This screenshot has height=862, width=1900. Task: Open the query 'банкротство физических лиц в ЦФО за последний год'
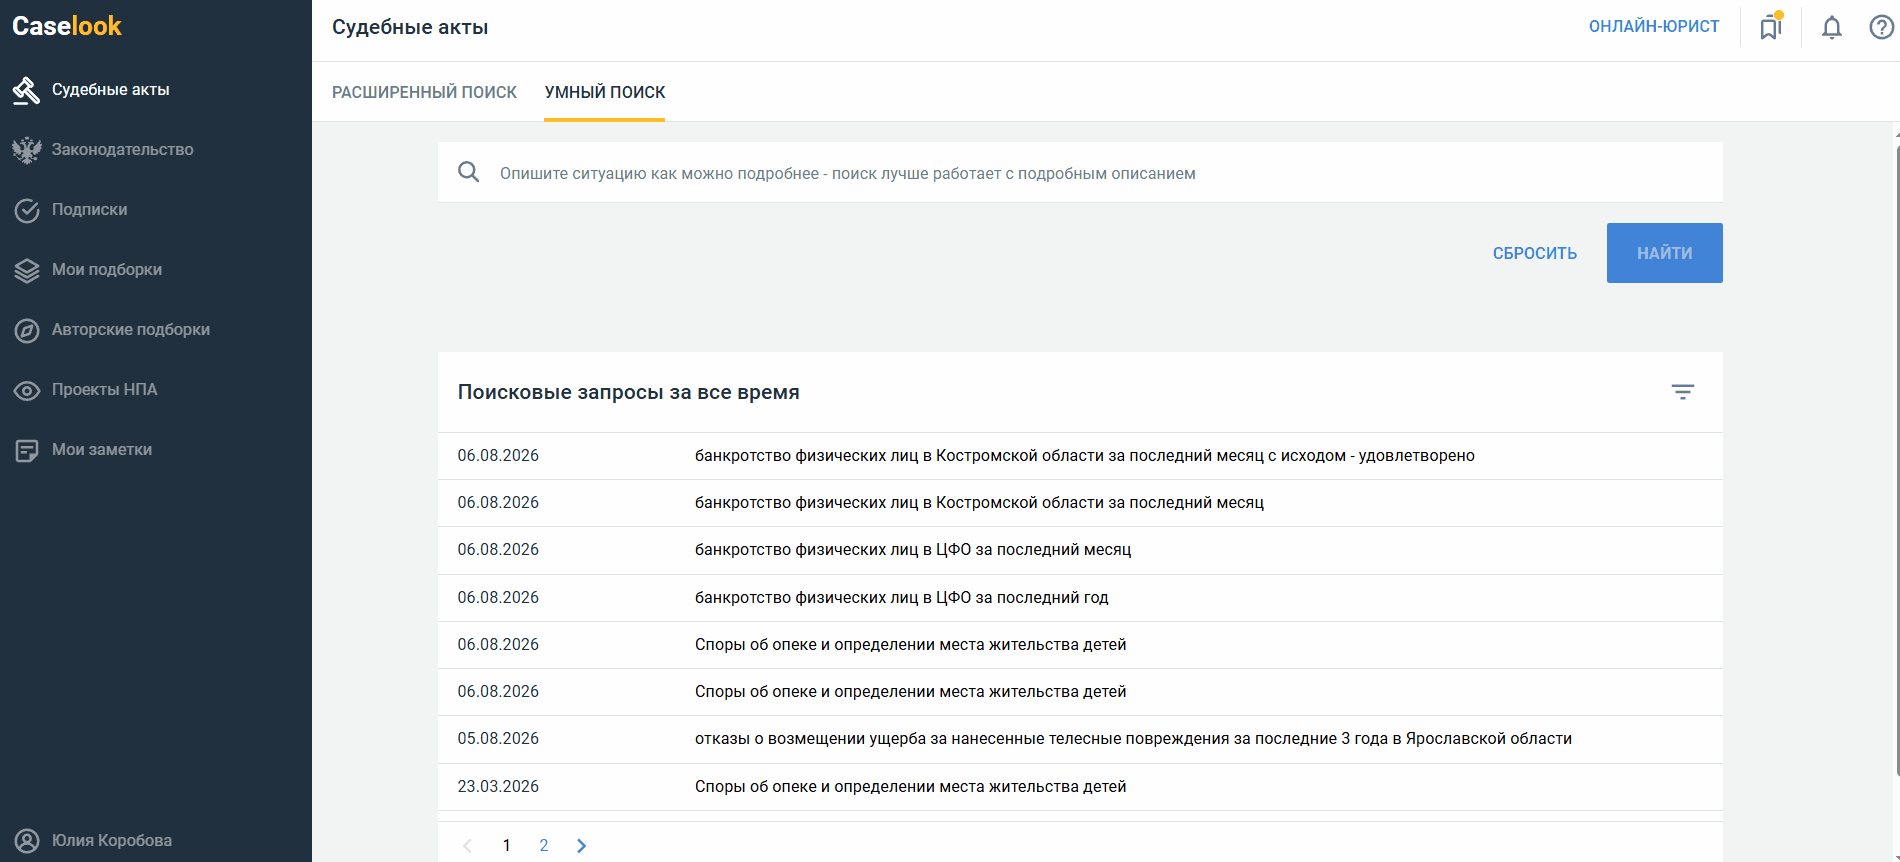point(1080,598)
